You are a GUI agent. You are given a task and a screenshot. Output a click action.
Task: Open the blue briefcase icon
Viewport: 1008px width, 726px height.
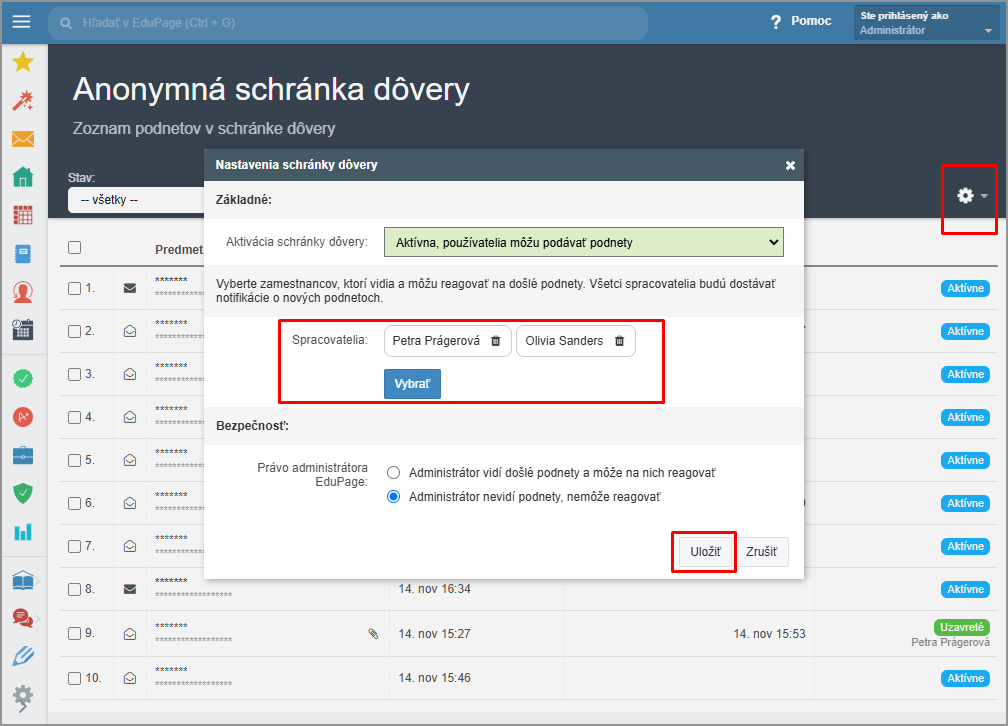pos(23,455)
